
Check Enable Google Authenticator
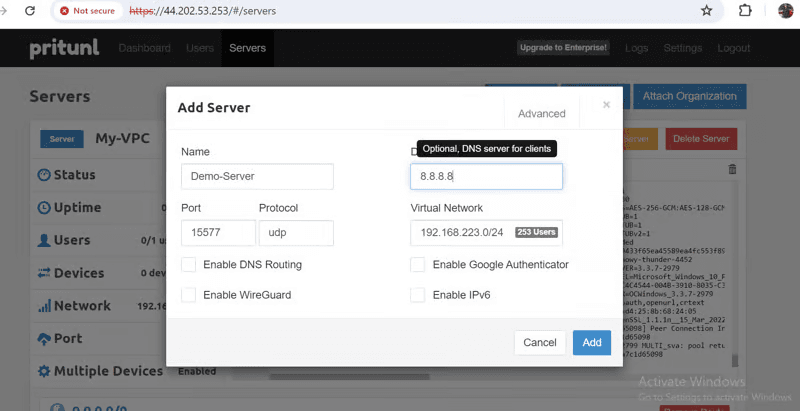click(x=418, y=265)
